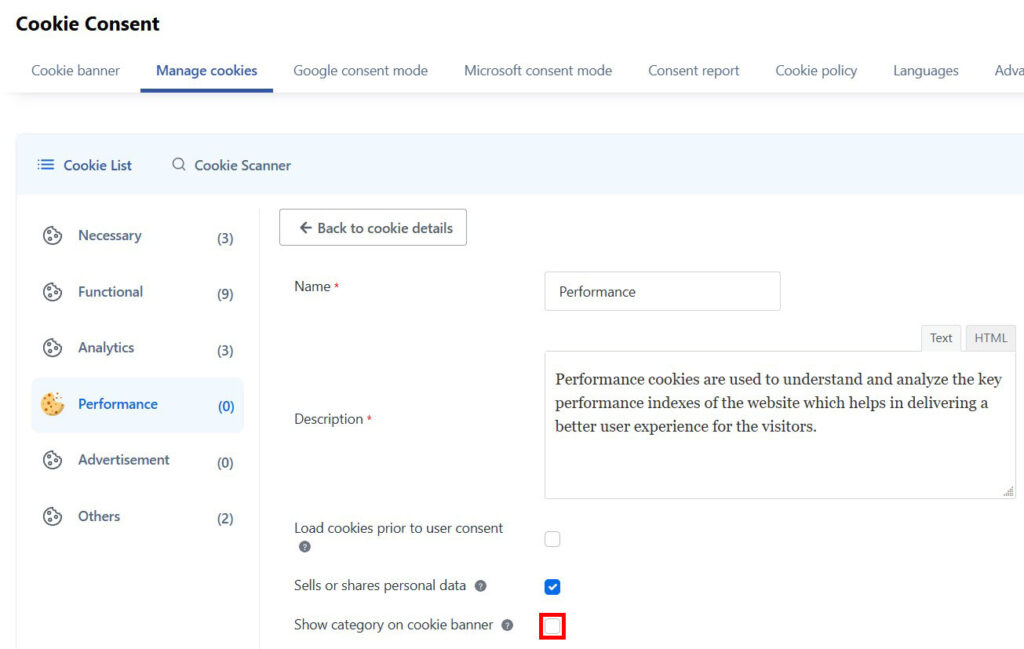Open the Cookie Scanner view

(231, 165)
